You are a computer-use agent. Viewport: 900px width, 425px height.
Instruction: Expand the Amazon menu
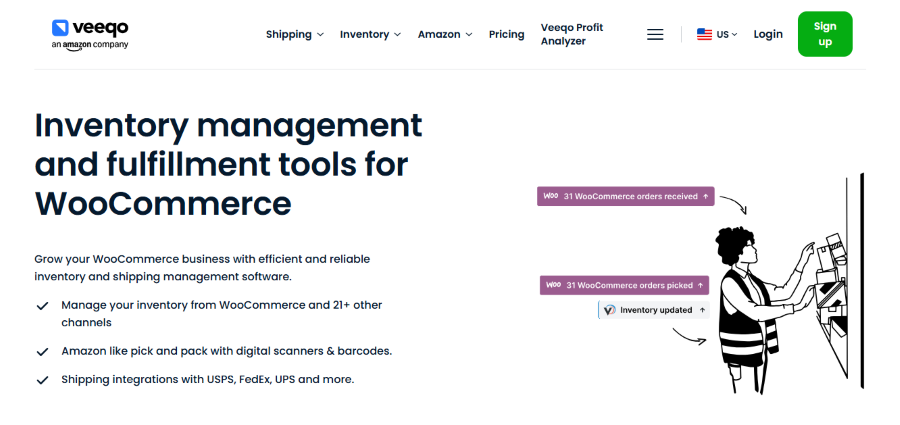coord(445,34)
